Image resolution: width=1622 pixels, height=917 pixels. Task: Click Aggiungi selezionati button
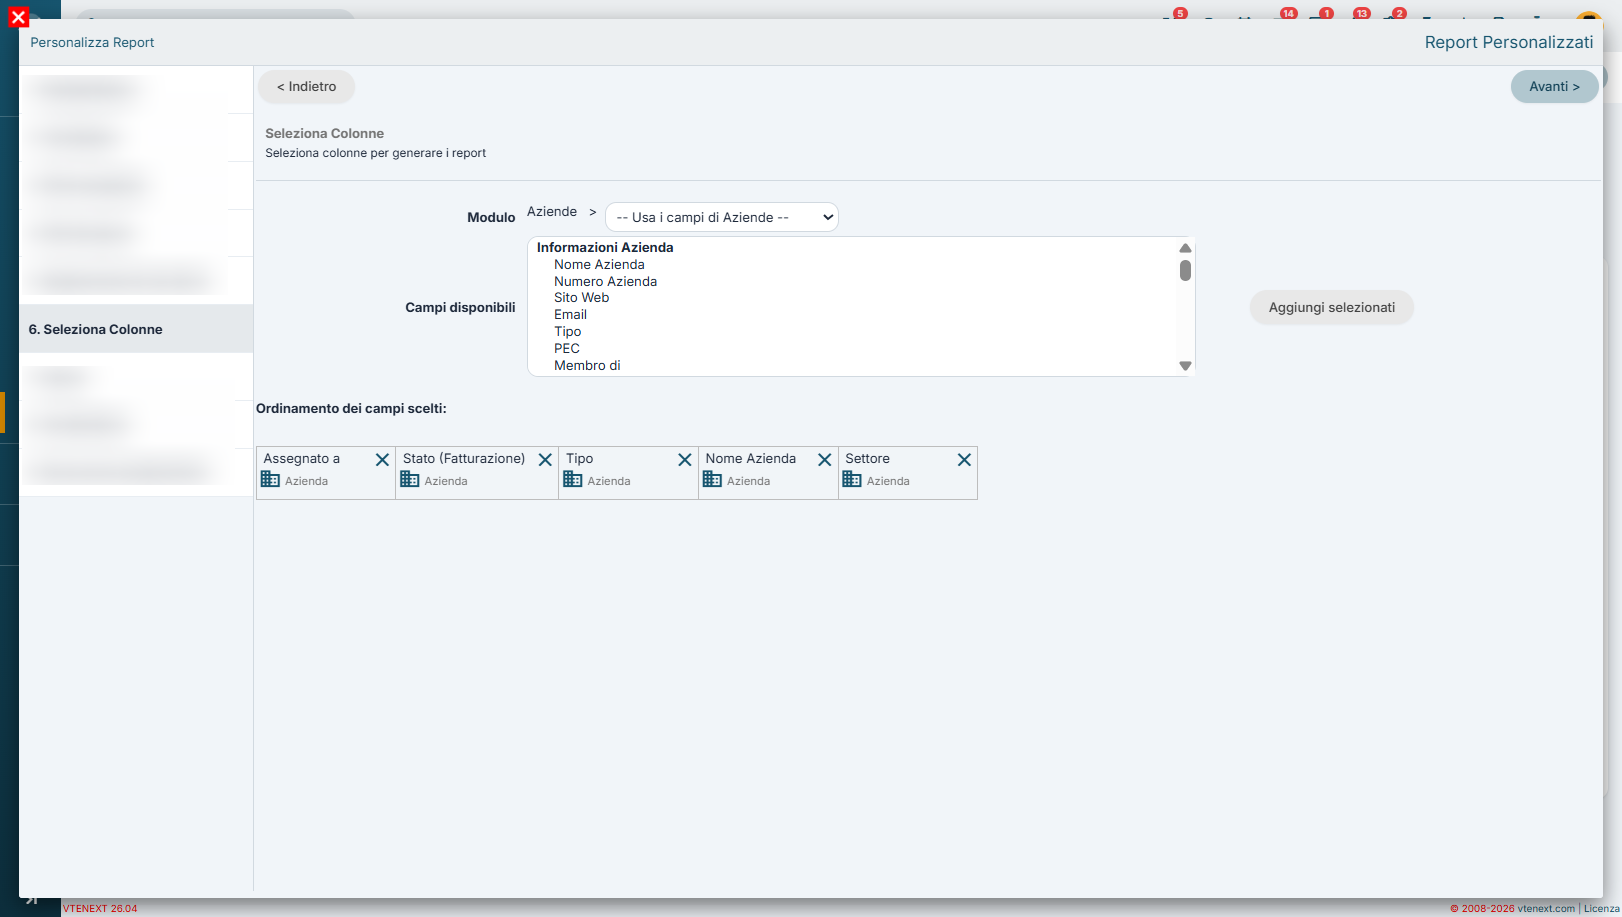(x=1332, y=307)
